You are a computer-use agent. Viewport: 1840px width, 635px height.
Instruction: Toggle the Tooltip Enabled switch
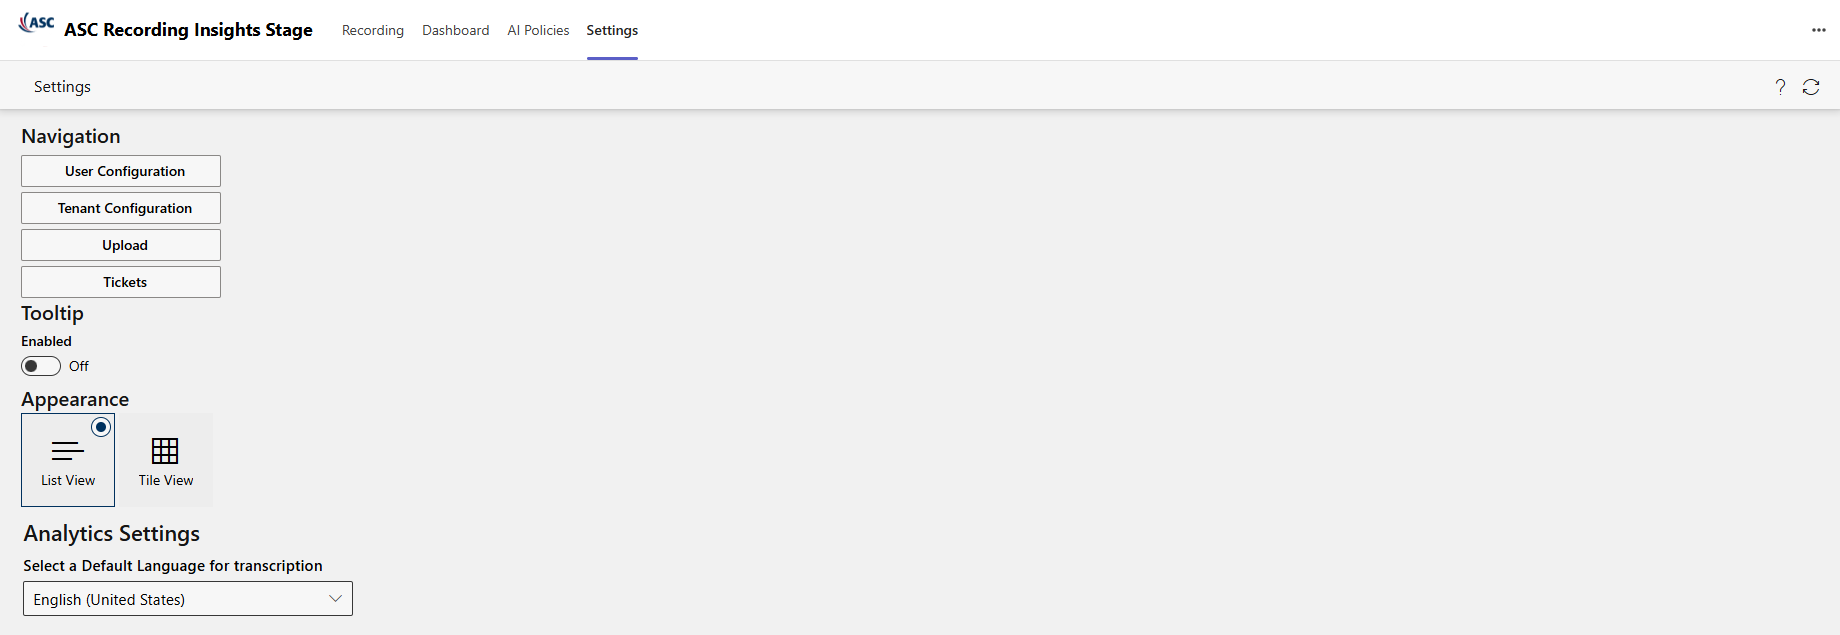point(41,366)
